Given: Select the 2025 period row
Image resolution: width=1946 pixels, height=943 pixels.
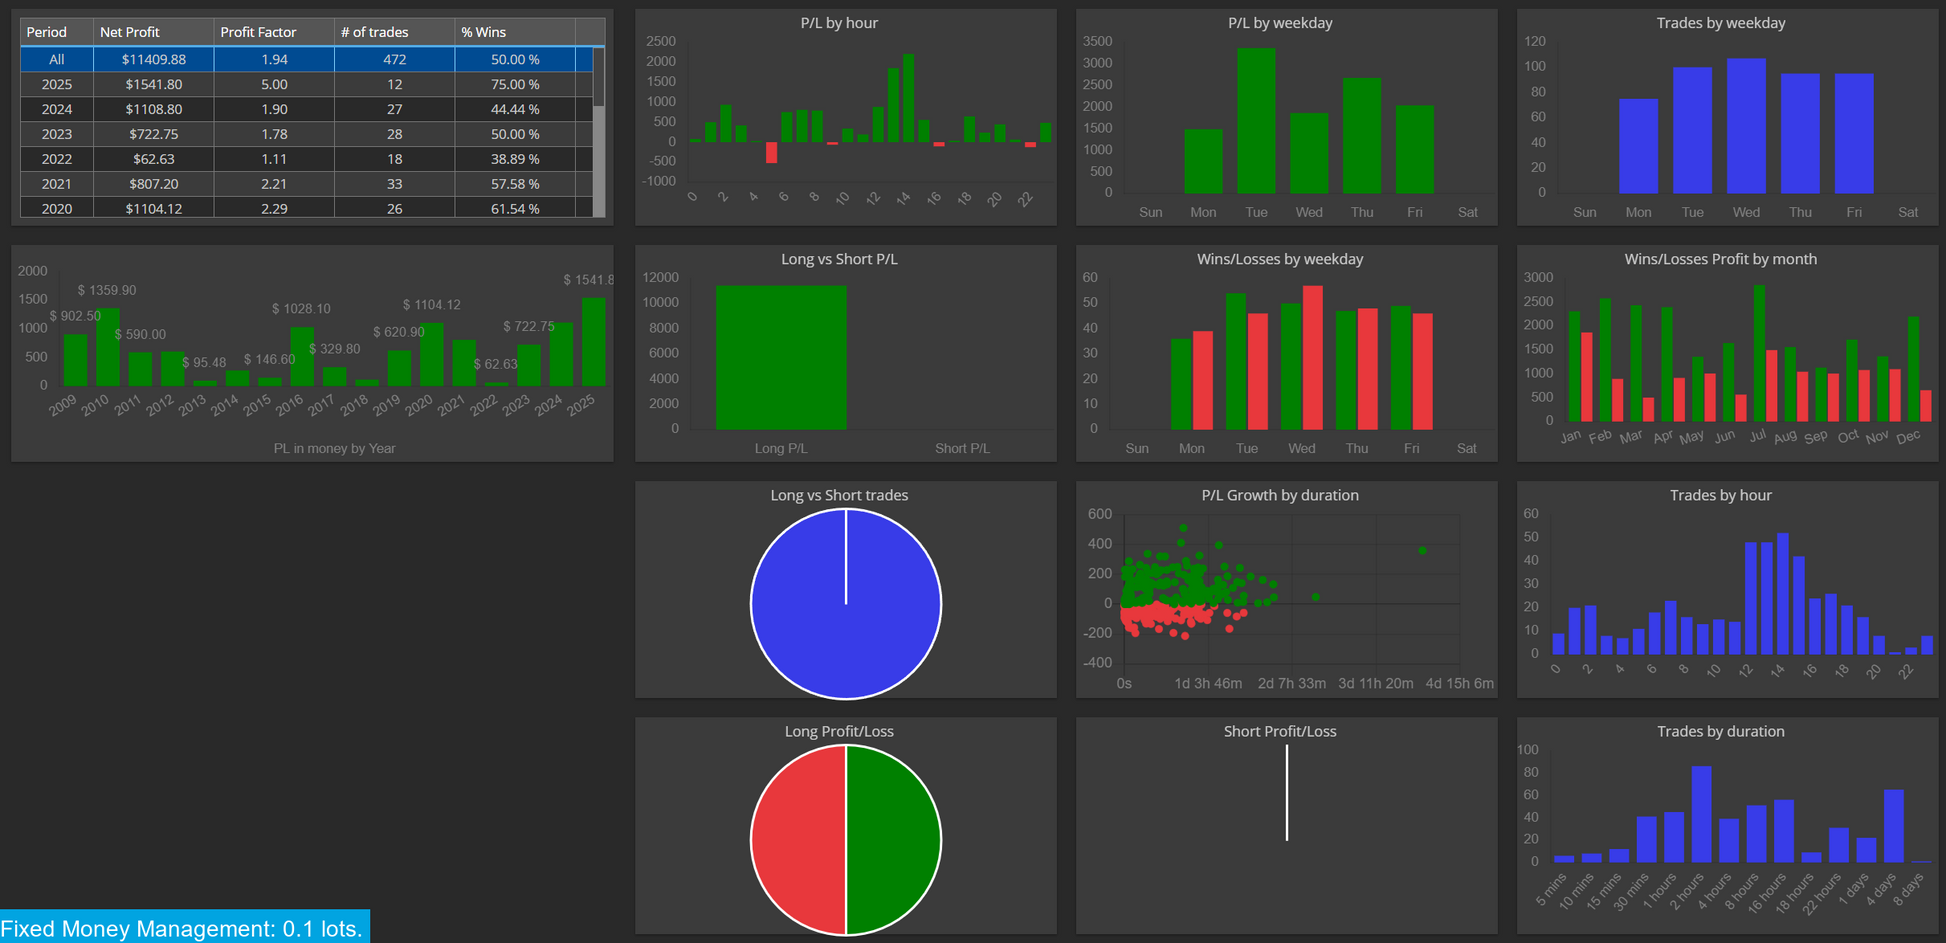Looking at the screenshot, I should (x=307, y=84).
